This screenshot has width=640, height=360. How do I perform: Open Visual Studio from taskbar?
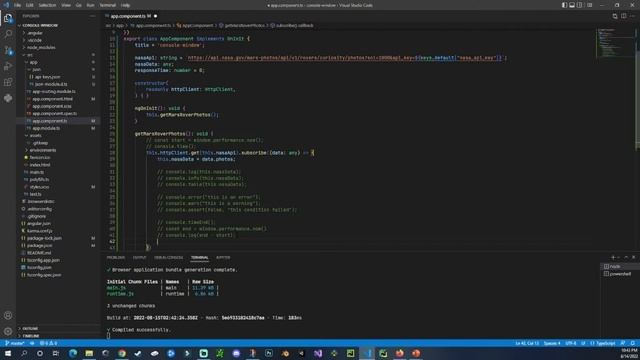click(x=318, y=353)
